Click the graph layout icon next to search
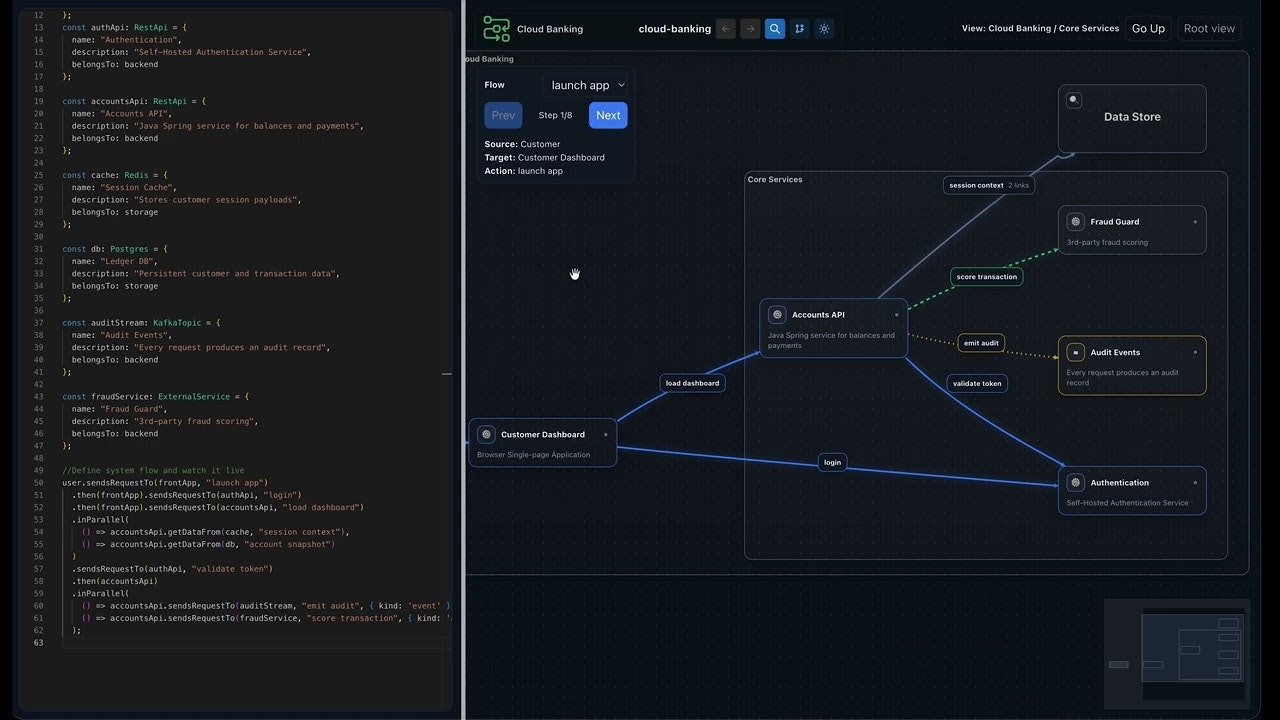Image resolution: width=1280 pixels, height=720 pixels. tap(799, 29)
